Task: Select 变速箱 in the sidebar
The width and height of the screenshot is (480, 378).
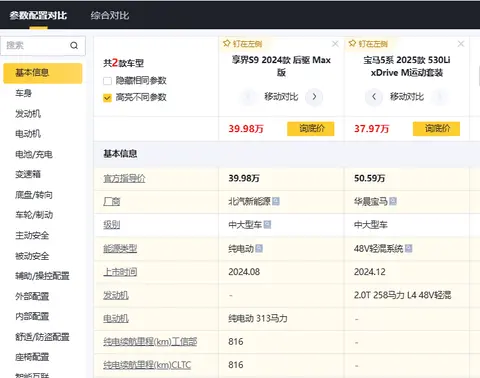Action: click(x=28, y=174)
